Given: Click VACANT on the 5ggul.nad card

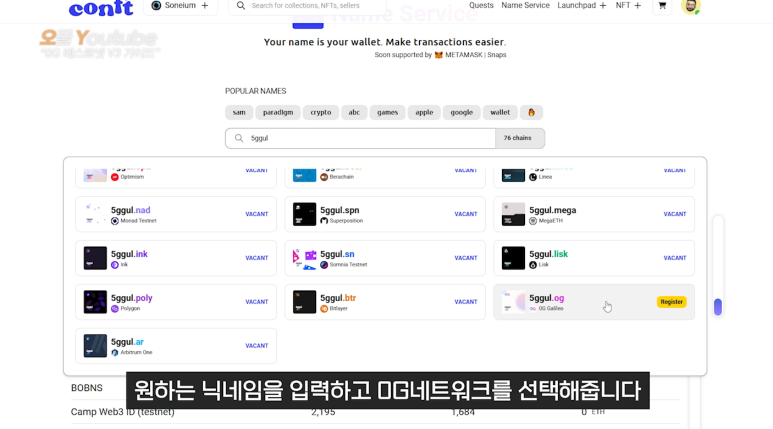Looking at the screenshot, I should click(257, 214).
